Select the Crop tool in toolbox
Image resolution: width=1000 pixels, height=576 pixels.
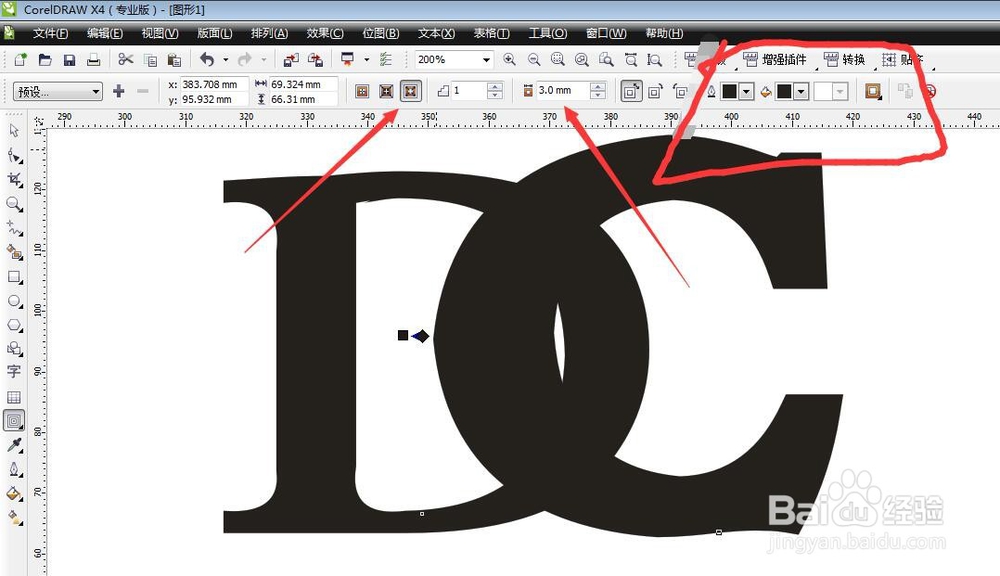pos(14,180)
